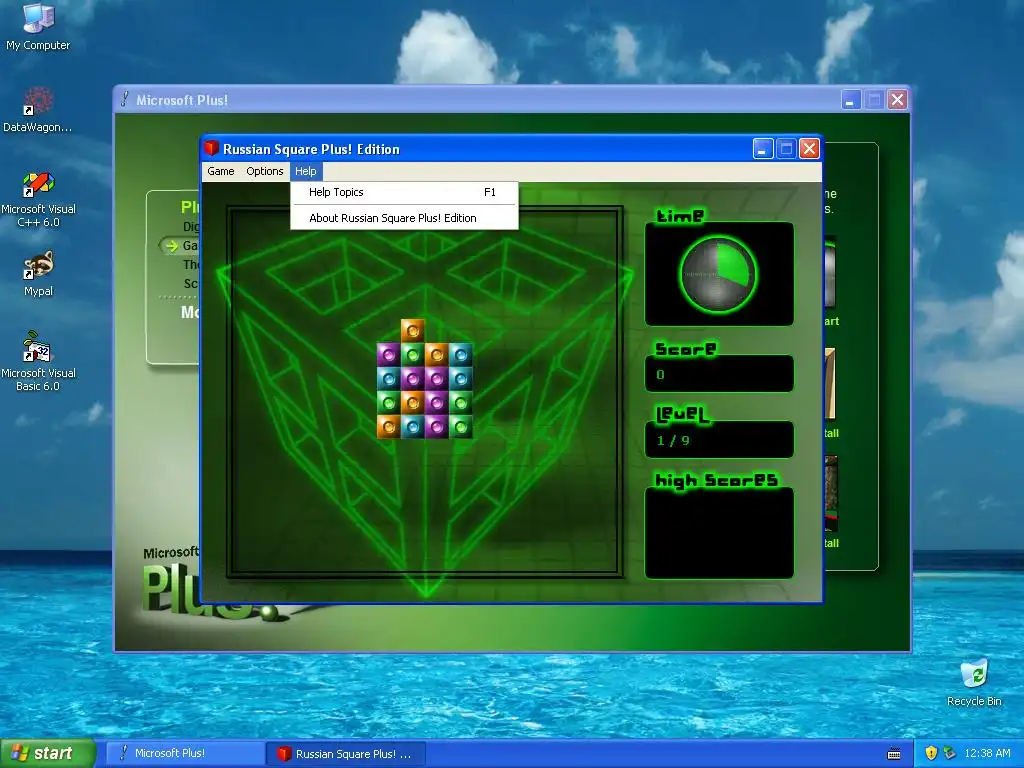This screenshot has height=768, width=1024.
Task: Switch to Microsoft Plus! taskbar button
Action: coord(184,753)
